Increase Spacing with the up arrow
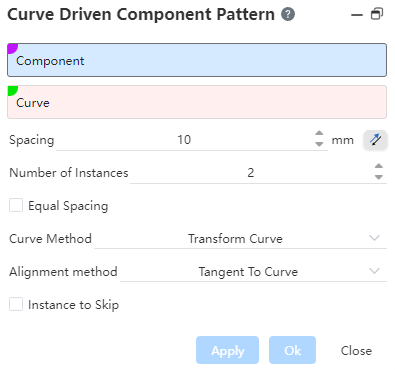Image resolution: width=395 pixels, height=370 pixels. click(x=319, y=133)
